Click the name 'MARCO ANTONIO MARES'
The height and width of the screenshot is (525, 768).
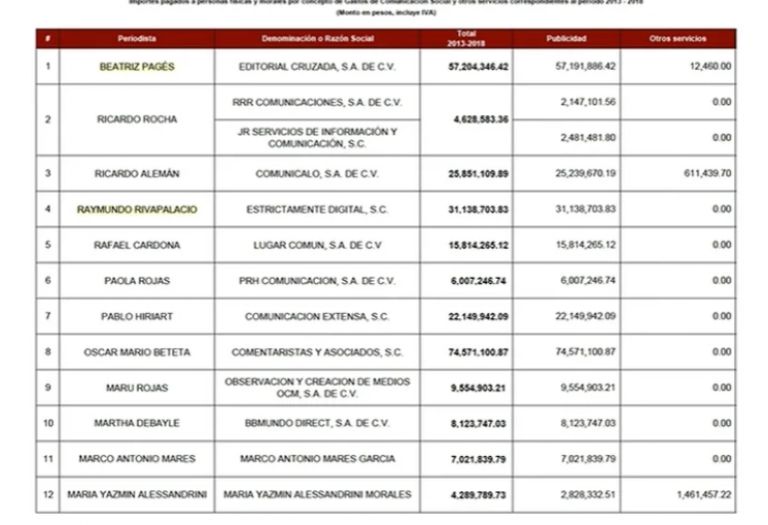point(137,459)
